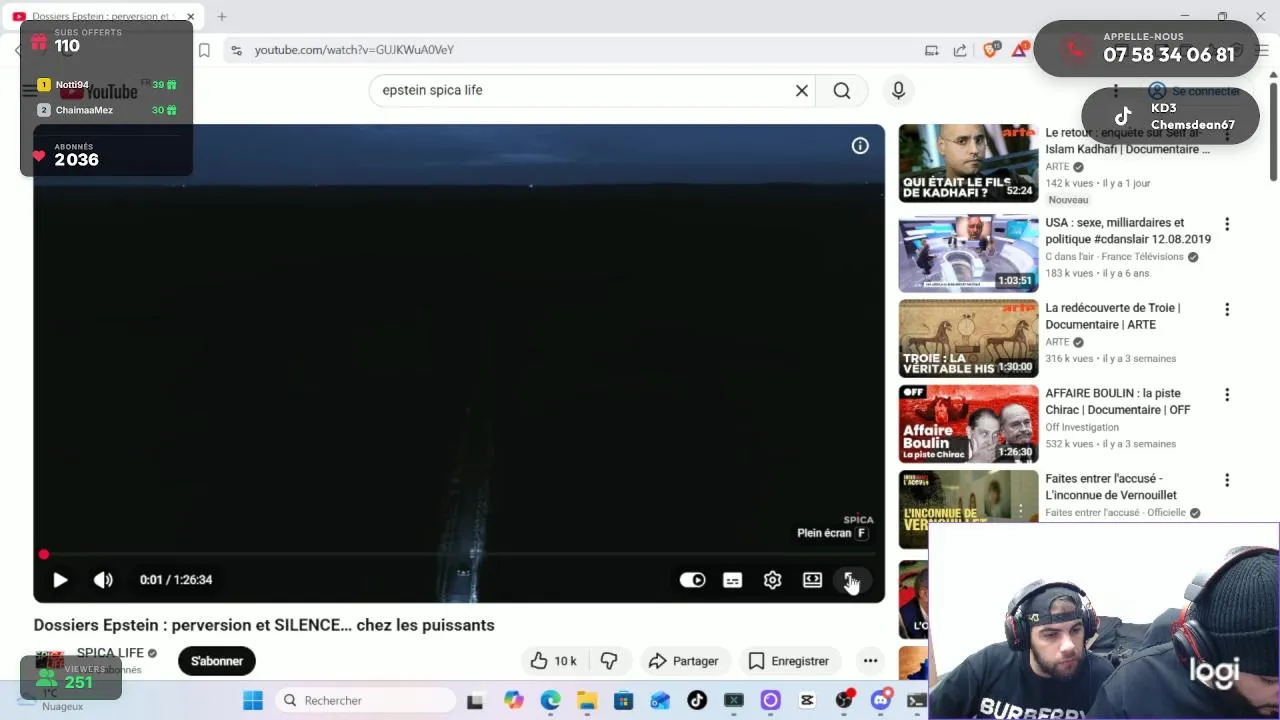1280x720 pixels.
Task: Open options menu for USA sexe video
Action: pos(1227,224)
